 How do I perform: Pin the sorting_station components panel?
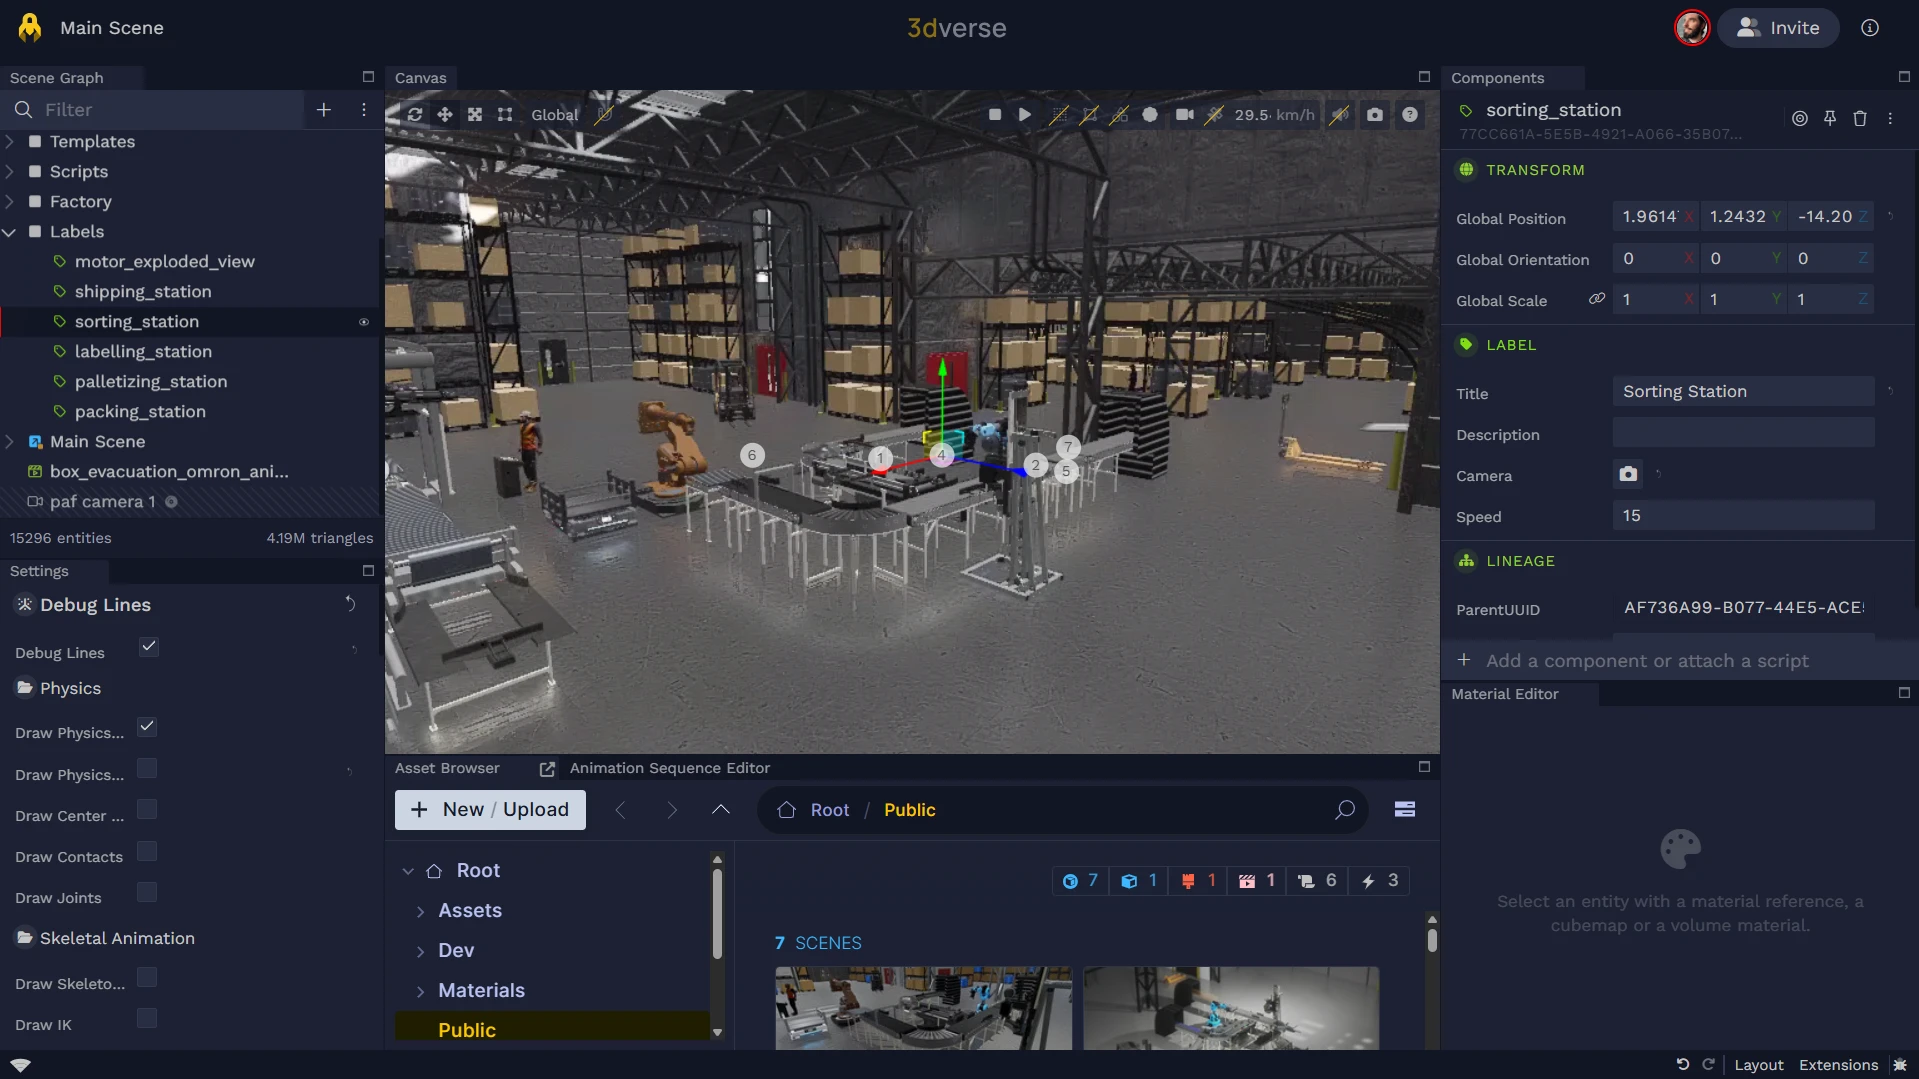tap(1829, 119)
